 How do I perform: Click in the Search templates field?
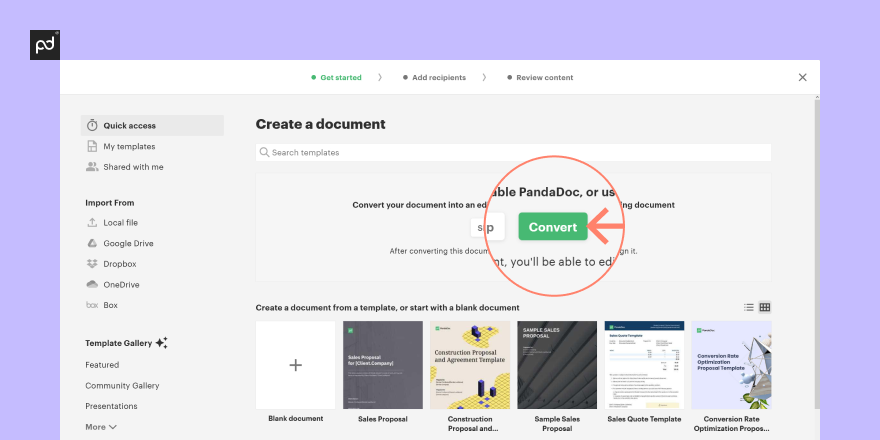[513, 153]
